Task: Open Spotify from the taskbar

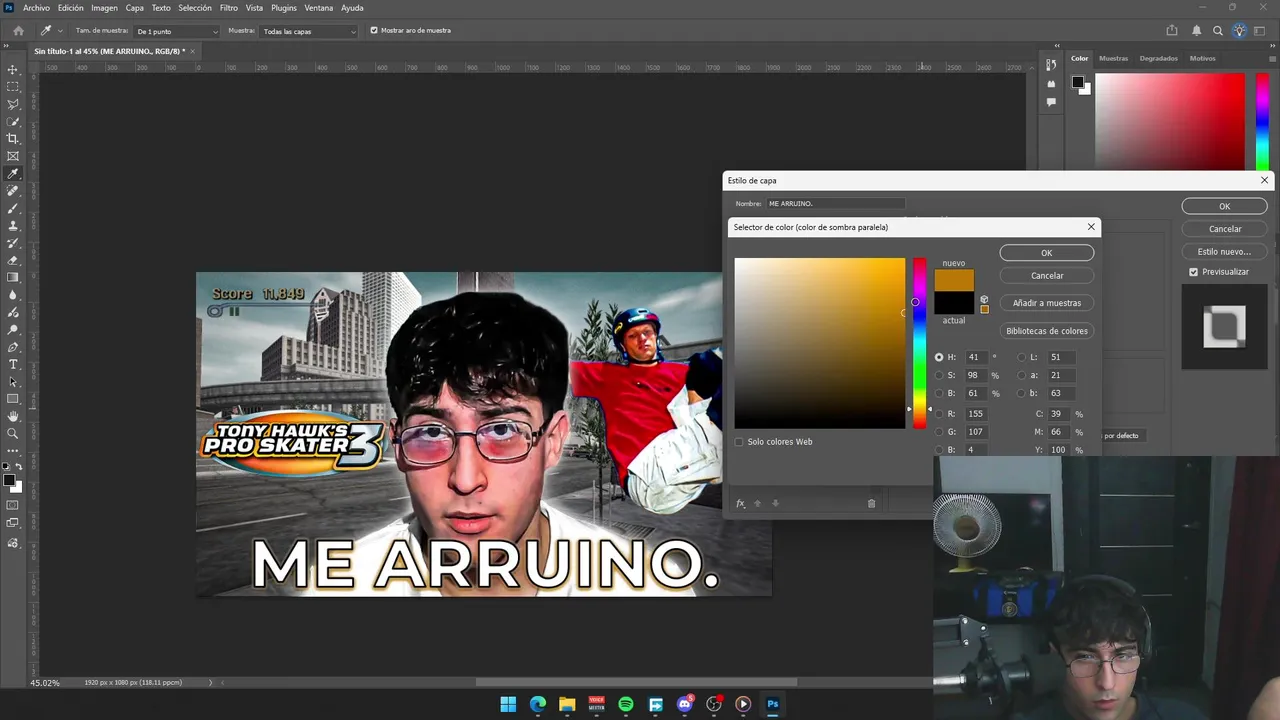Action: point(626,704)
